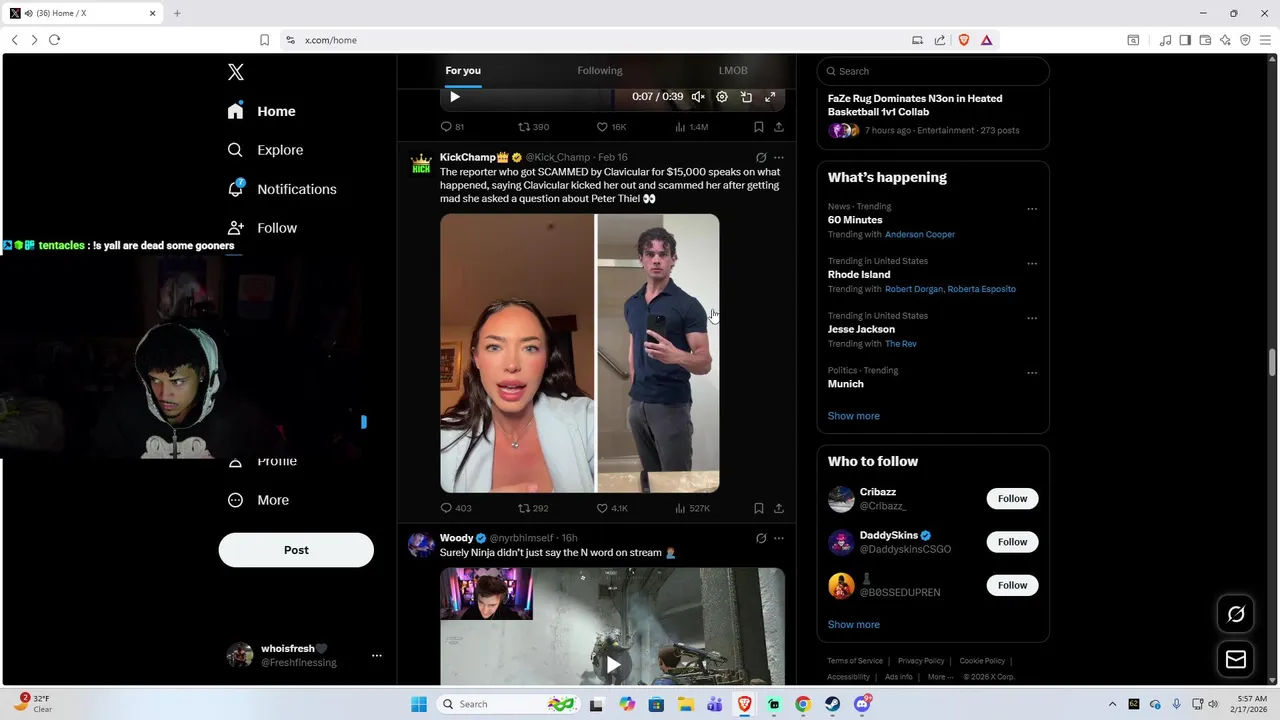Open Terms of Service link
Viewport: 1280px width, 720px height.
point(855,661)
